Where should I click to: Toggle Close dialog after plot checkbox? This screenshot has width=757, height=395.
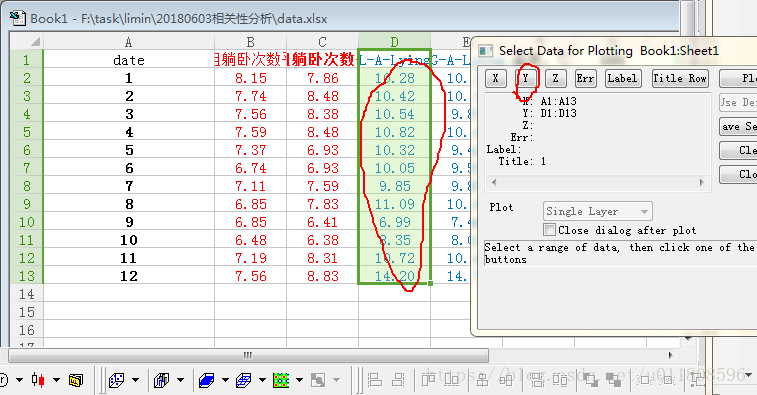[x=549, y=229]
